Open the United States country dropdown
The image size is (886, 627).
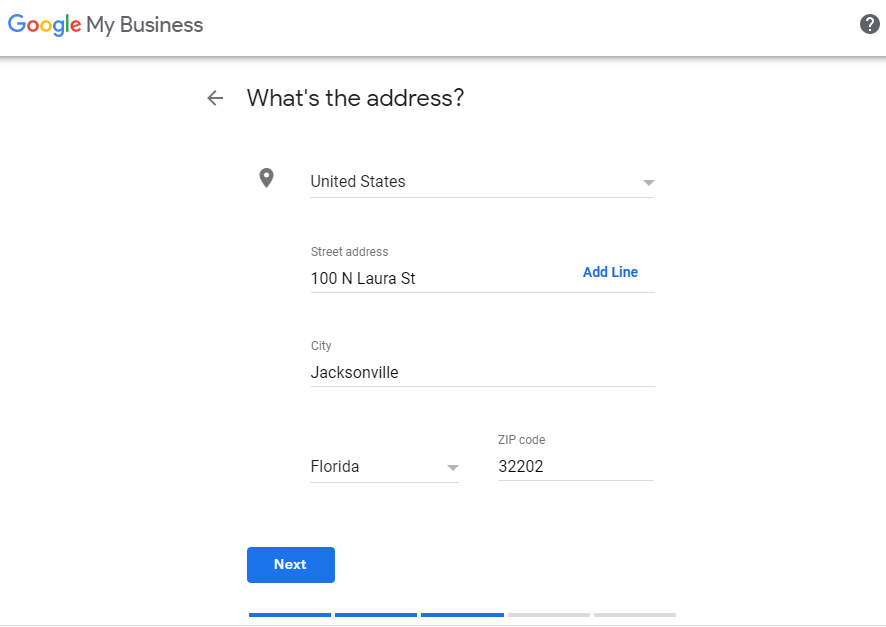point(482,181)
